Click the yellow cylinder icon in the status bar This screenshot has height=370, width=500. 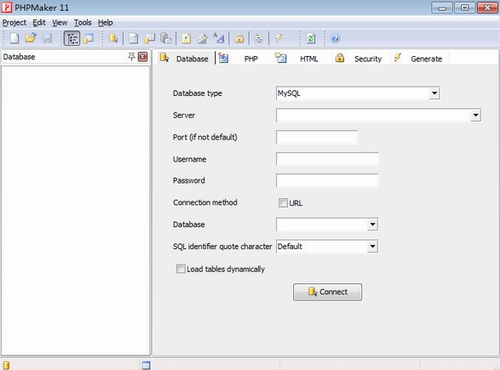6,365
